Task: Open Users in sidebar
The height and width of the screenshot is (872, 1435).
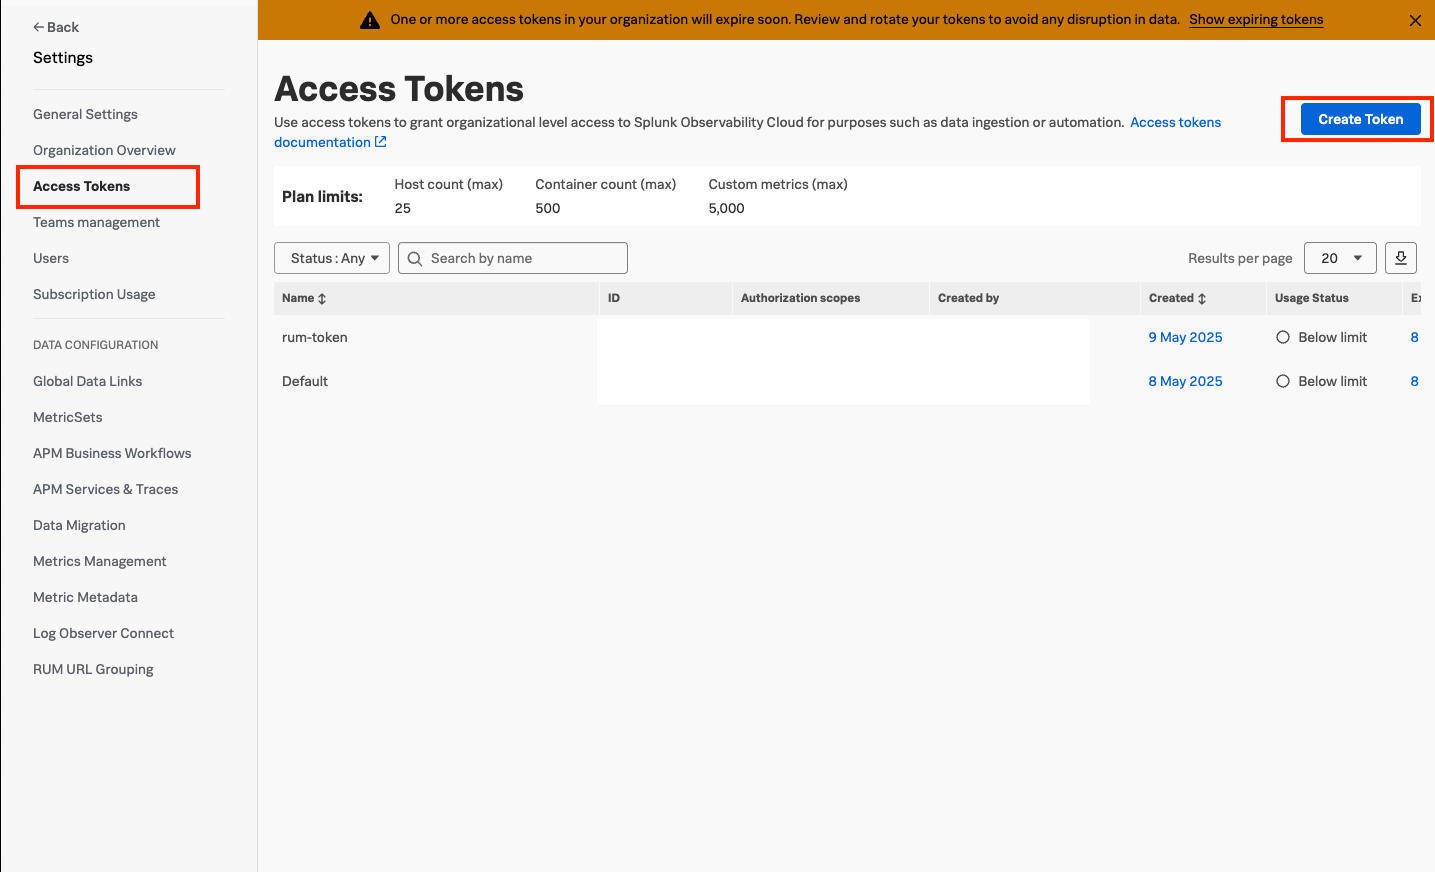Action: coord(51,258)
